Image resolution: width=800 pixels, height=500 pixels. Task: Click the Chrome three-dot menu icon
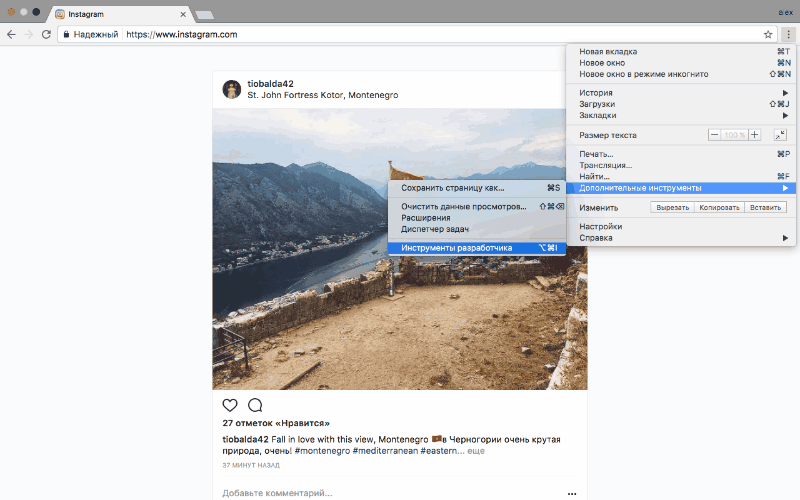[788, 35]
